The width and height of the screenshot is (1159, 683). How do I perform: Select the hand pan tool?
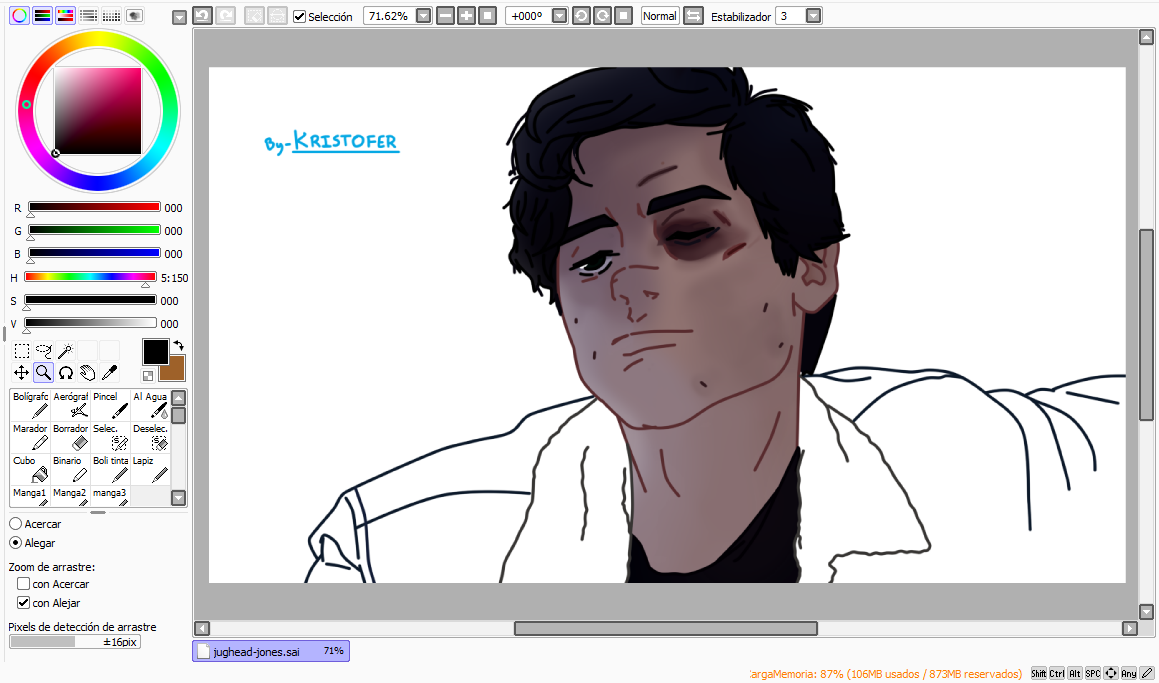[88, 373]
